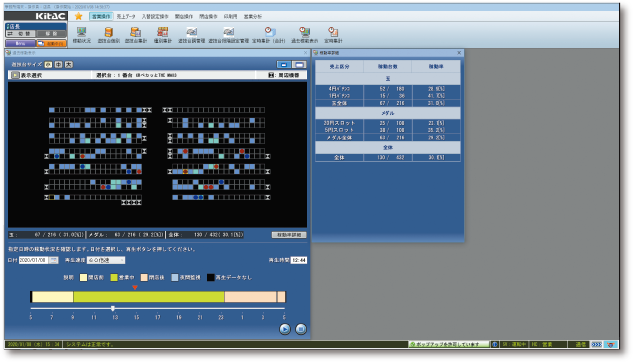This screenshot has height=362, width=633.
Task: Select the medium (中) machine size option
Action: pos(59,65)
